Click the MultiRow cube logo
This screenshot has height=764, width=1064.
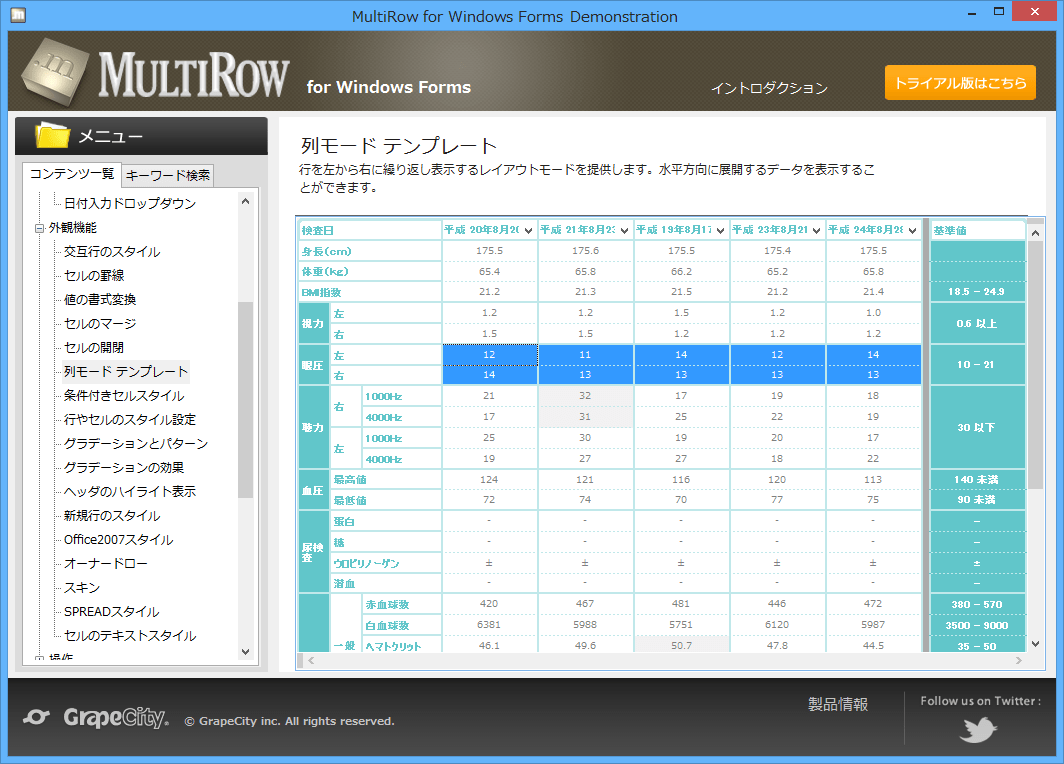point(55,70)
